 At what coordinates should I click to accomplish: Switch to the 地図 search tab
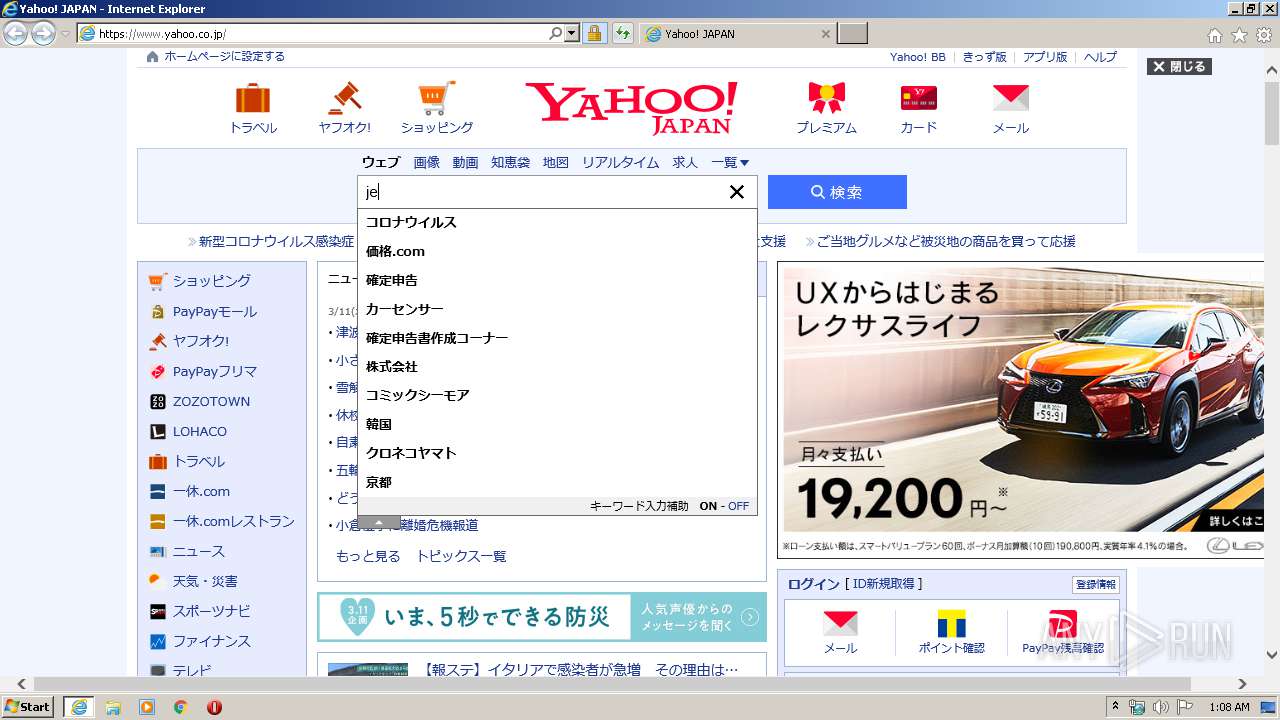tap(556, 162)
